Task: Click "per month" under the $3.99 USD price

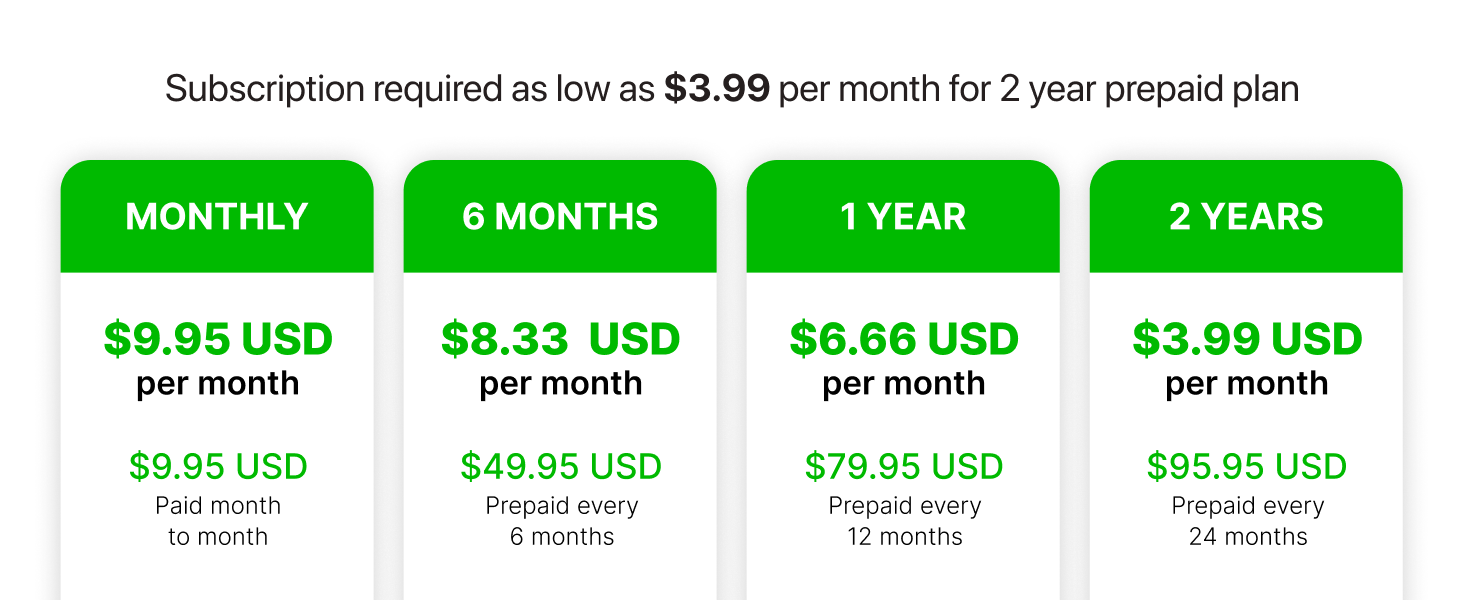Action: (1247, 384)
